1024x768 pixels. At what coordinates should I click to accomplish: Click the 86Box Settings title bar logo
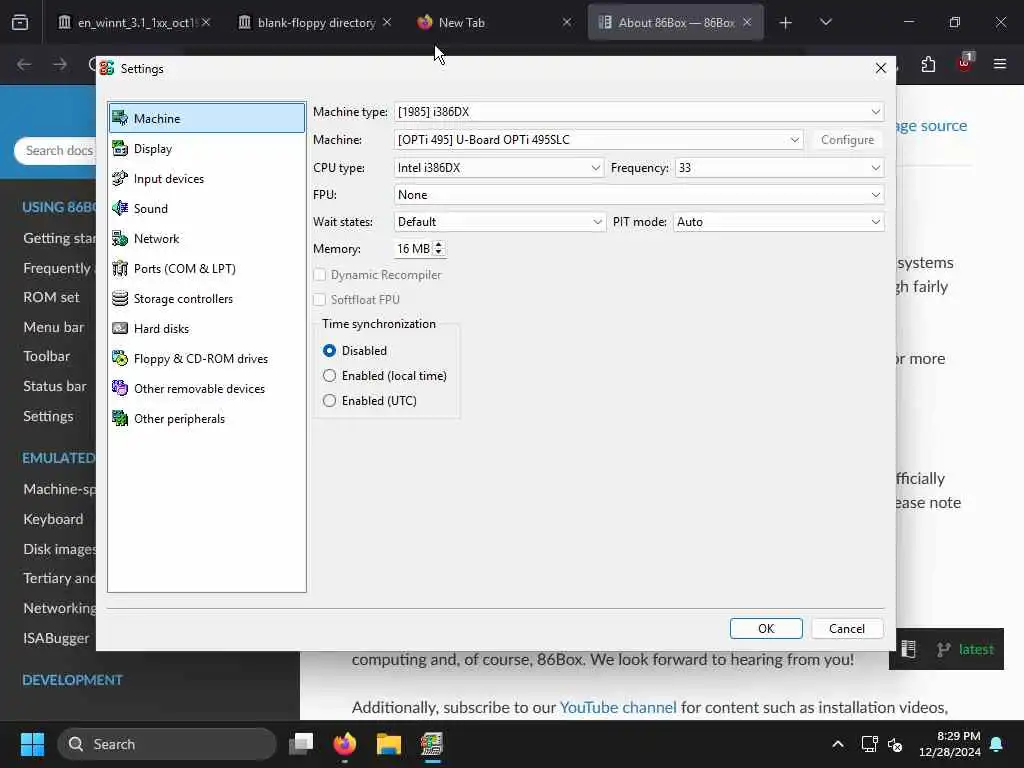107,69
